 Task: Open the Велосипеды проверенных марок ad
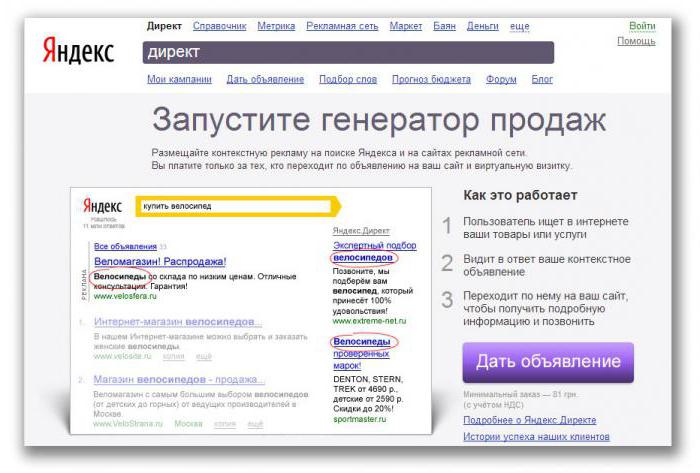tap(362, 353)
